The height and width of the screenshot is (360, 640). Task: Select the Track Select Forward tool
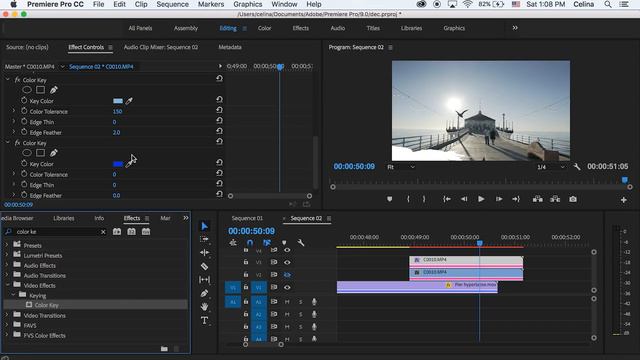click(204, 239)
